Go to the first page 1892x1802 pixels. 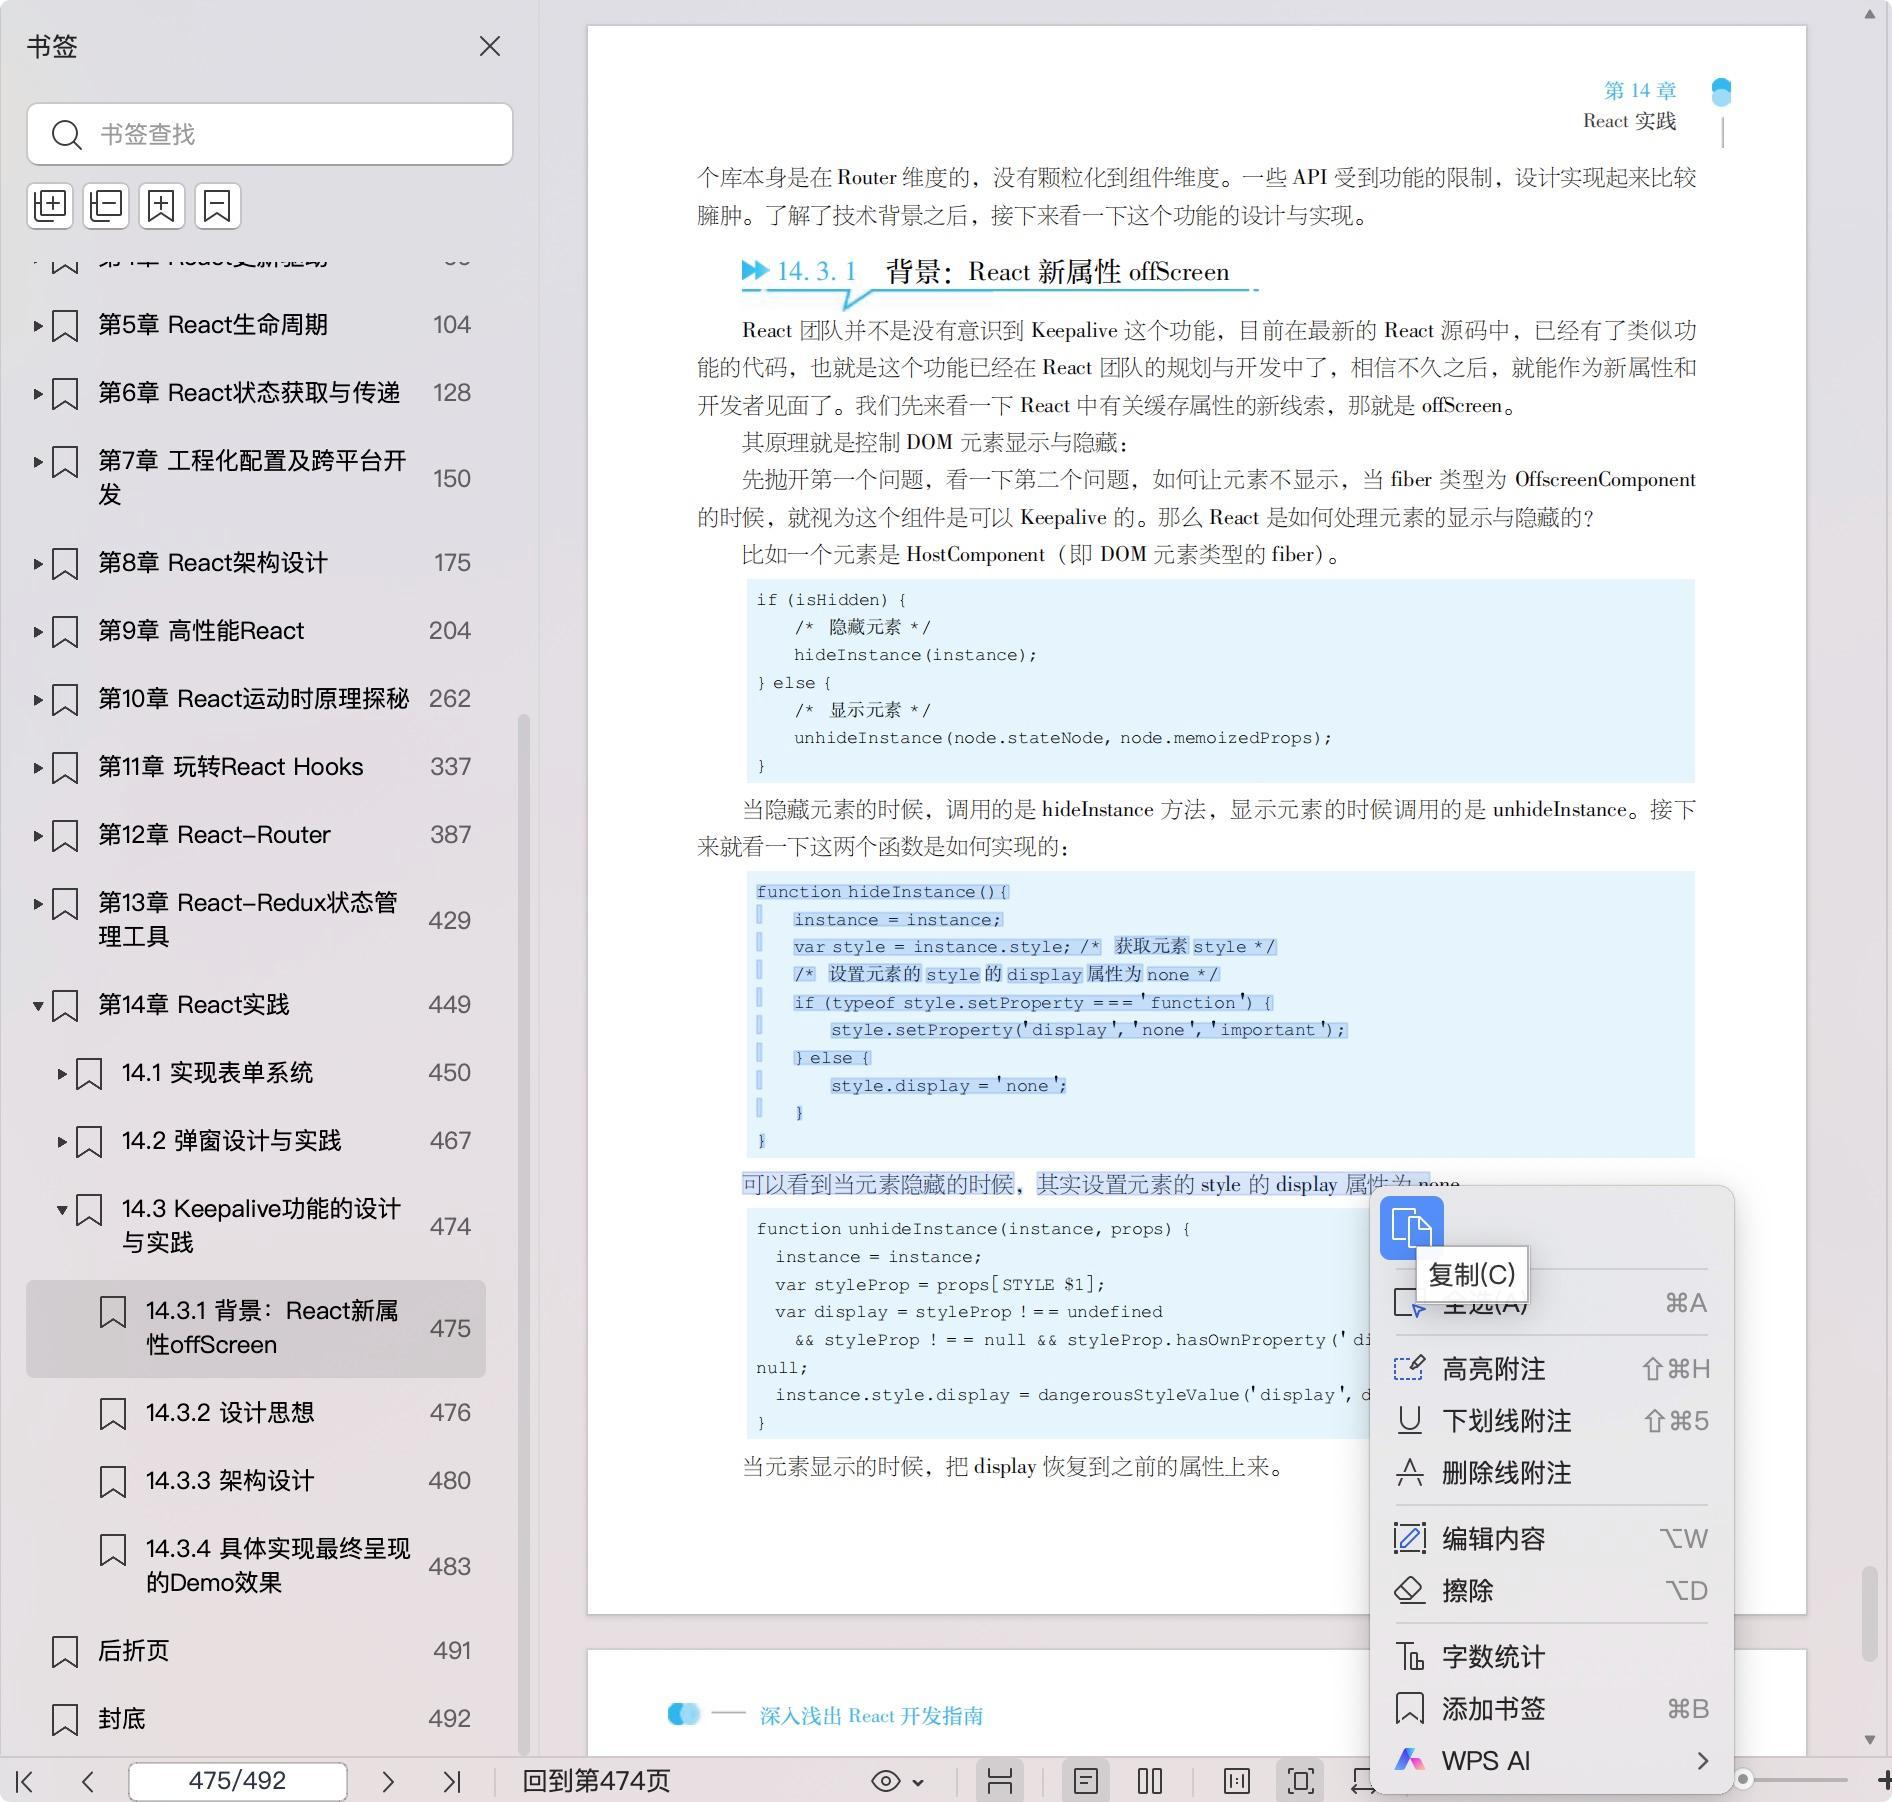pos(25,1781)
